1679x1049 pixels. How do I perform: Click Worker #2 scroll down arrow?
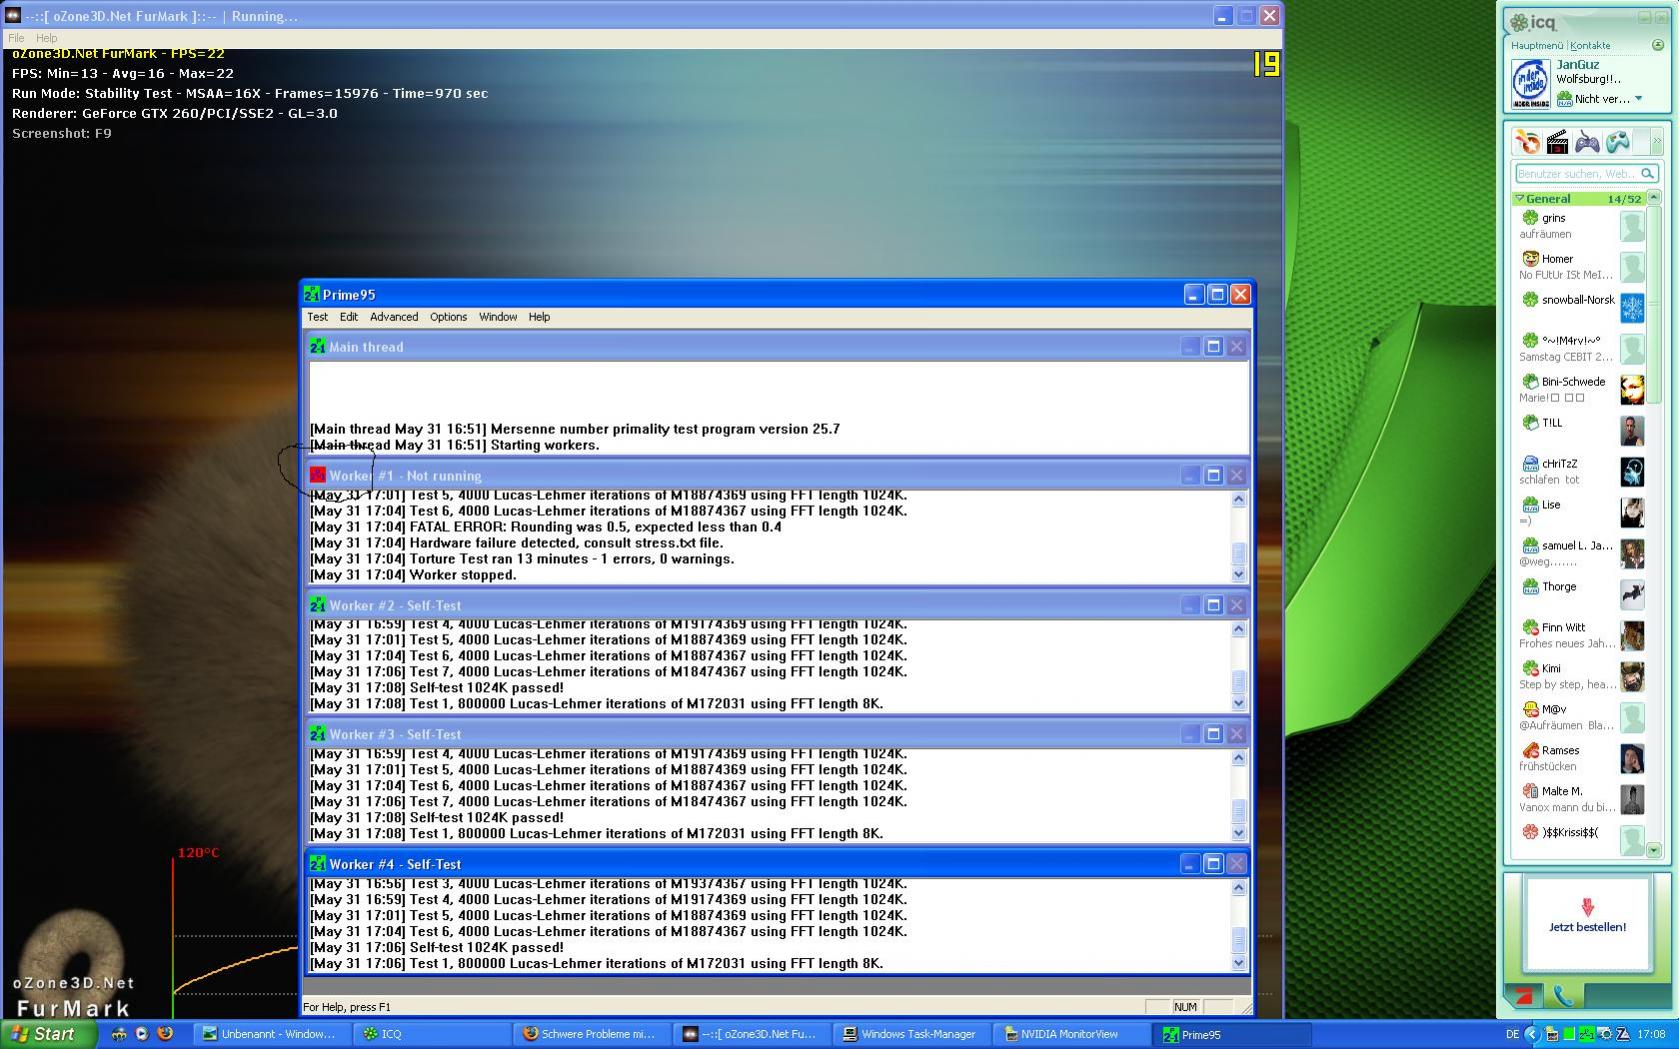tap(1239, 703)
